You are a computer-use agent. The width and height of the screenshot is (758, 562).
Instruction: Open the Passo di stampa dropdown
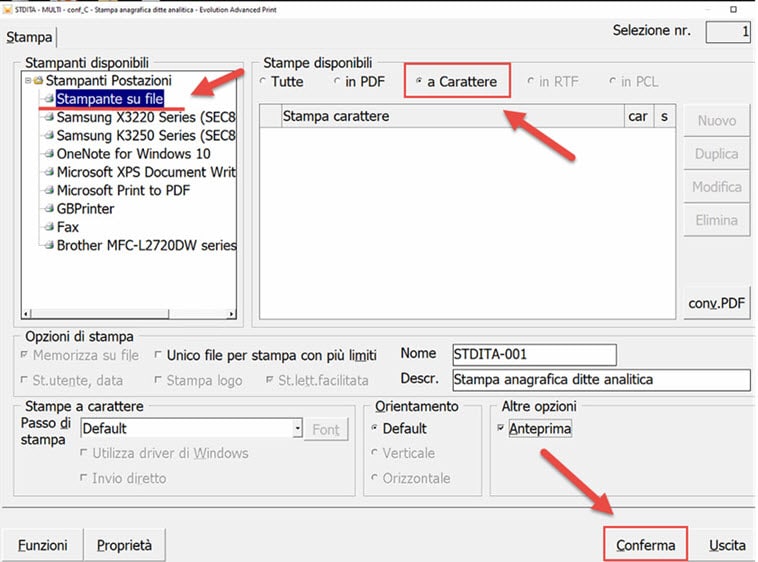coord(297,429)
